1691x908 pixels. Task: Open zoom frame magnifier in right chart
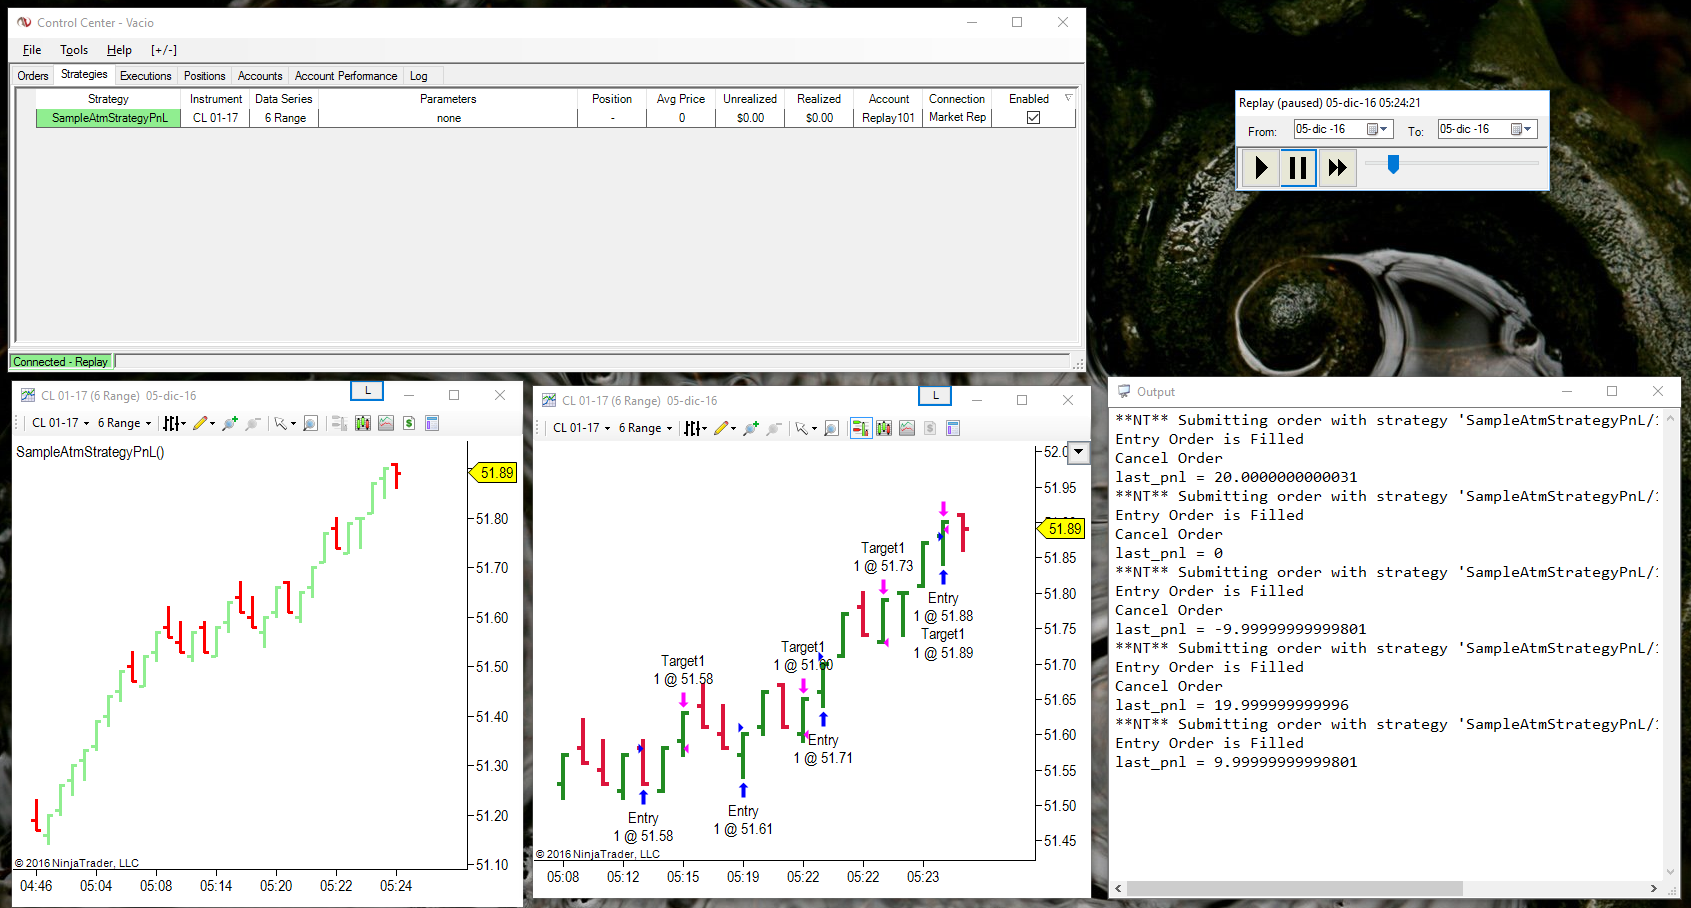click(832, 428)
